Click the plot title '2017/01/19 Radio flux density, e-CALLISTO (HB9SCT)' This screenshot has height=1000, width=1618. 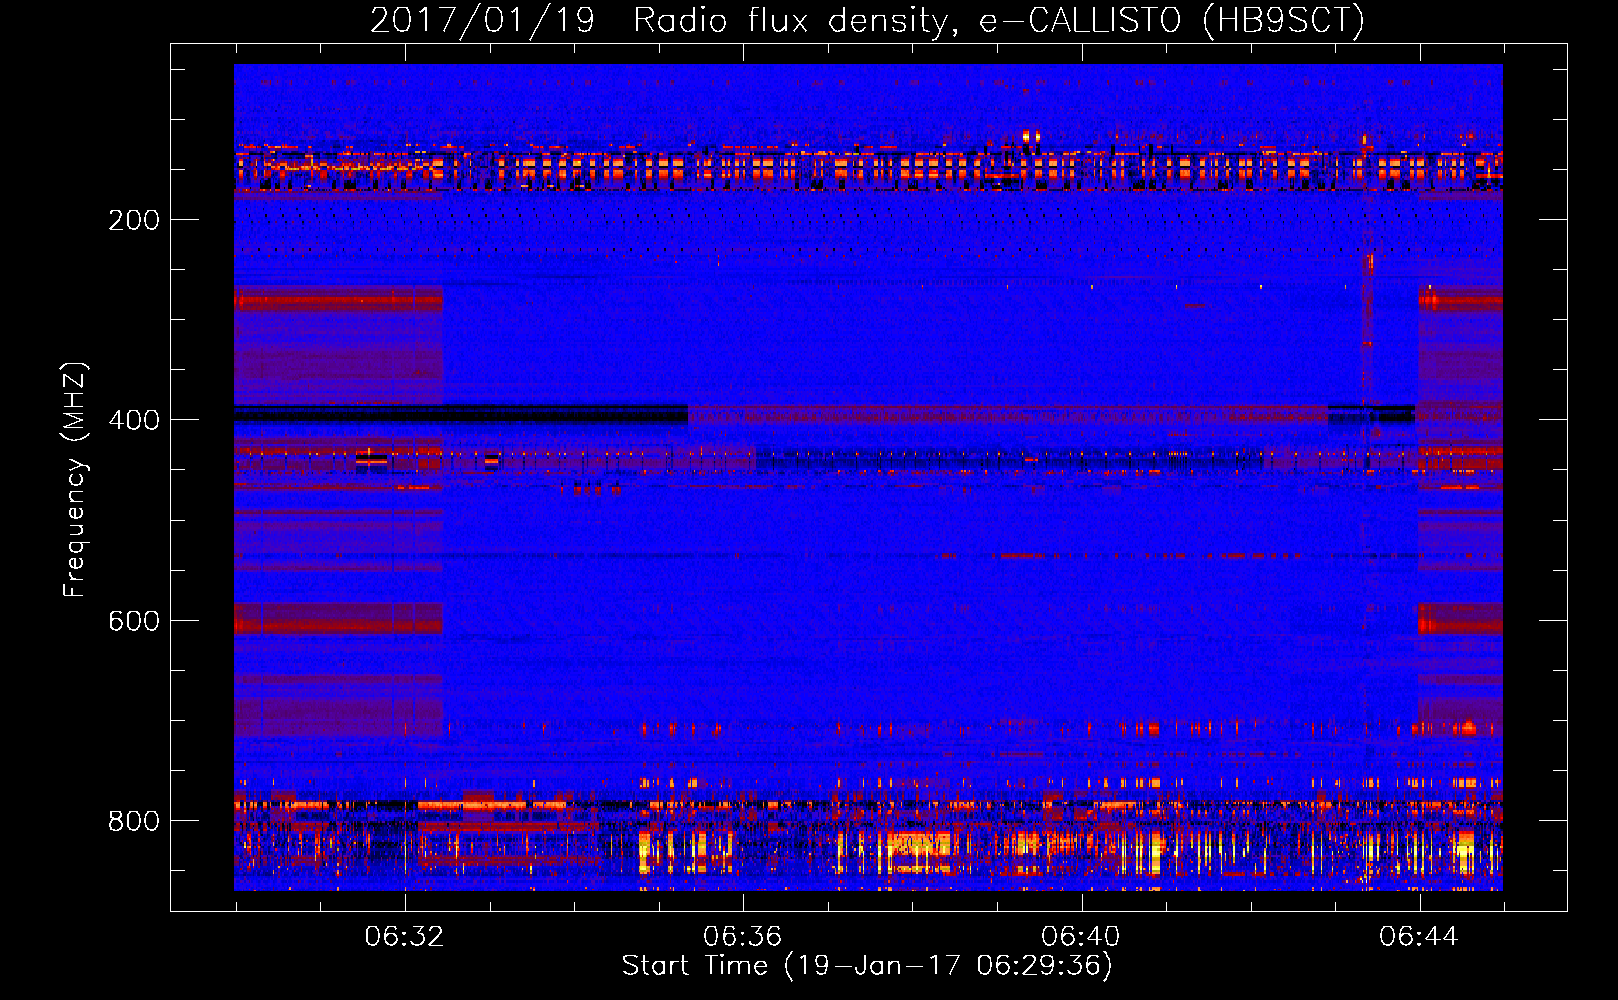[867, 20]
